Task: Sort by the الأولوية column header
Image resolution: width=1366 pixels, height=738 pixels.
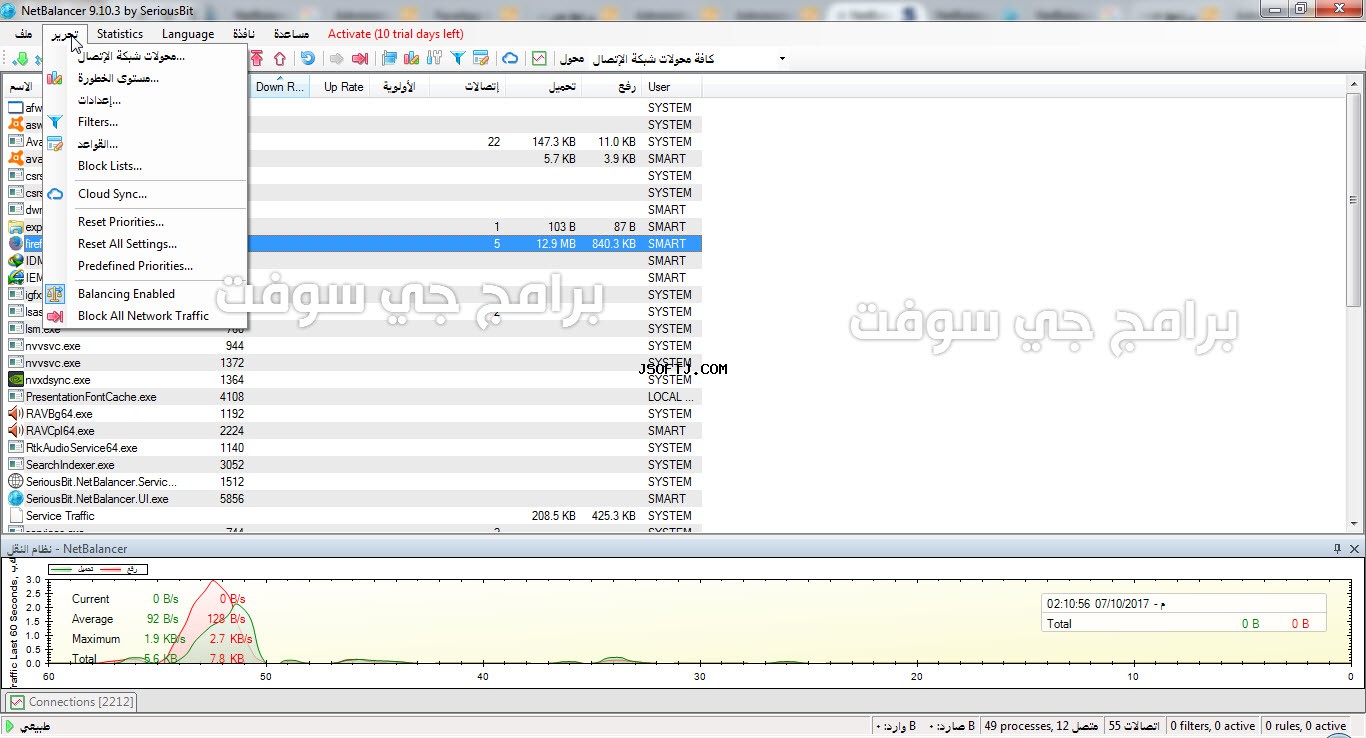Action: point(400,87)
